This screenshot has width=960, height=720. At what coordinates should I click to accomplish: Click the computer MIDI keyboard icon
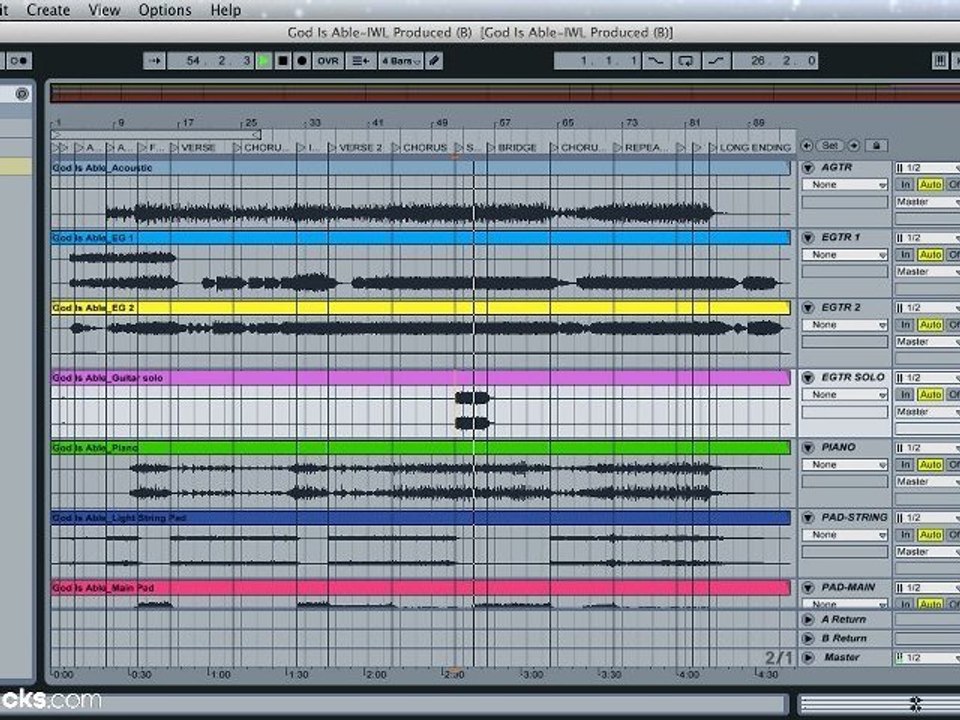point(940,61)
